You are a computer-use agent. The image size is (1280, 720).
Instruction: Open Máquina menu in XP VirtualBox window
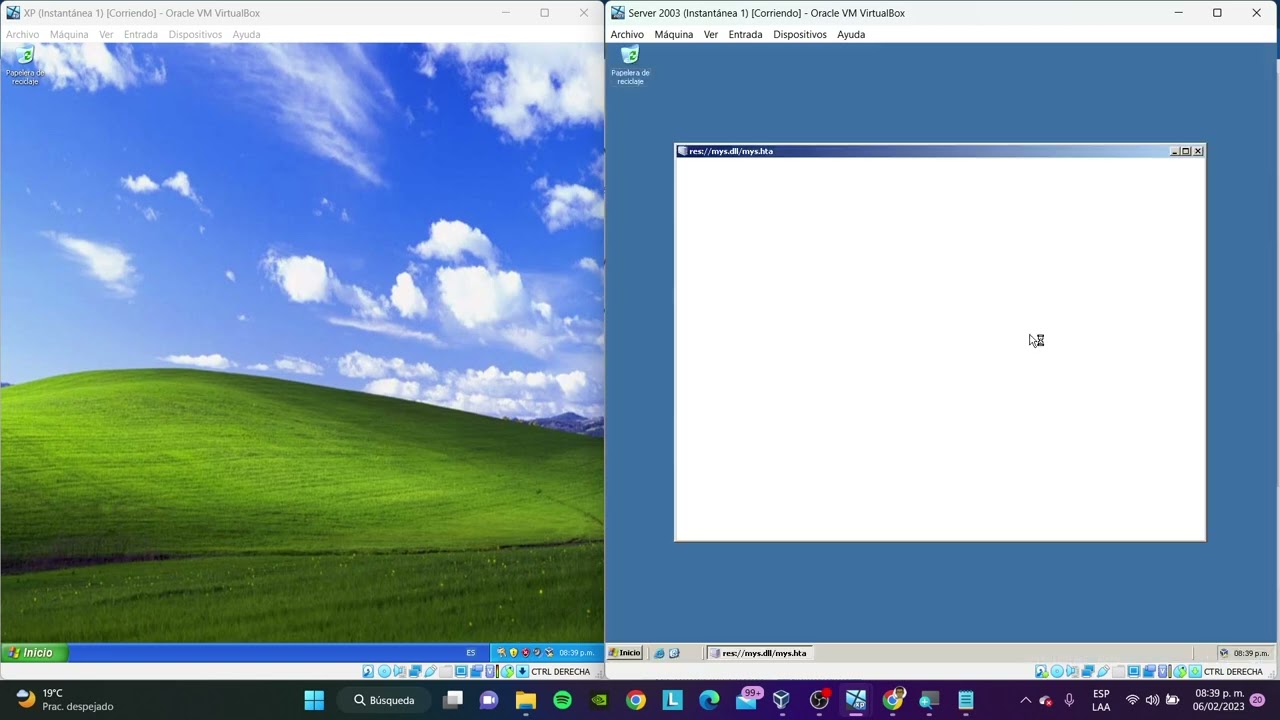tap(69, 34)
